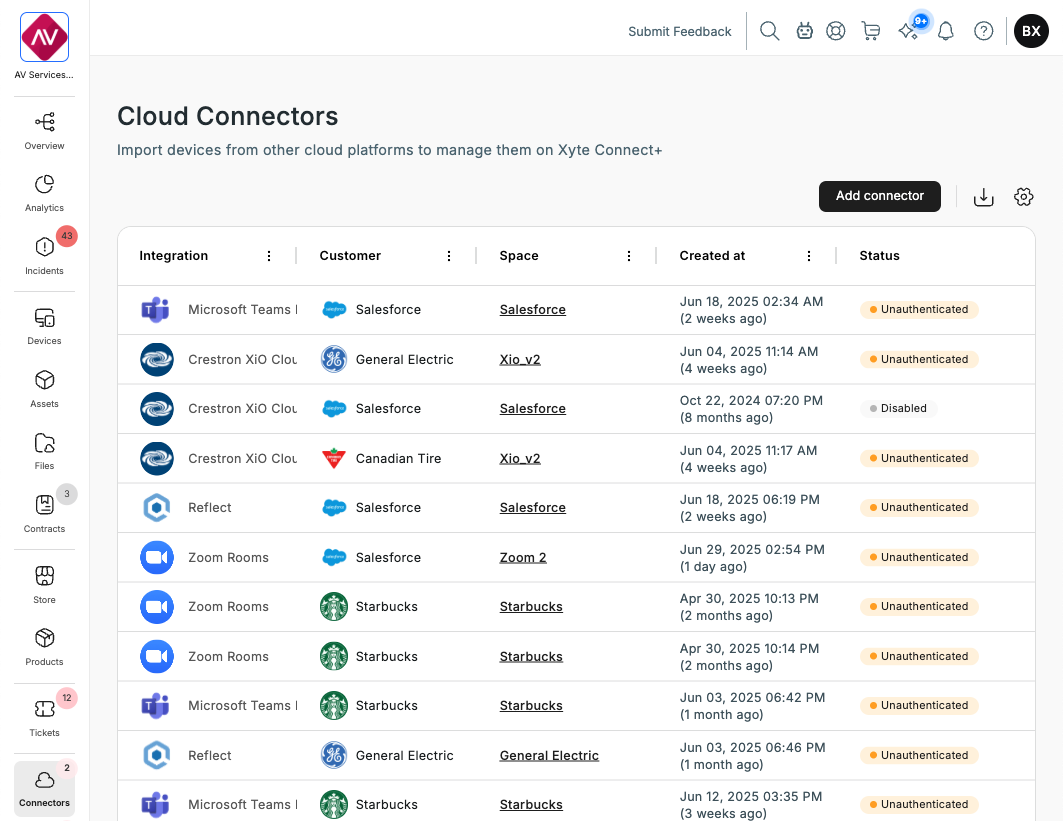Open Xio_v2 space link for Canadian Tire
Viewport: 1063px width, 821px height.
[520, 458]
